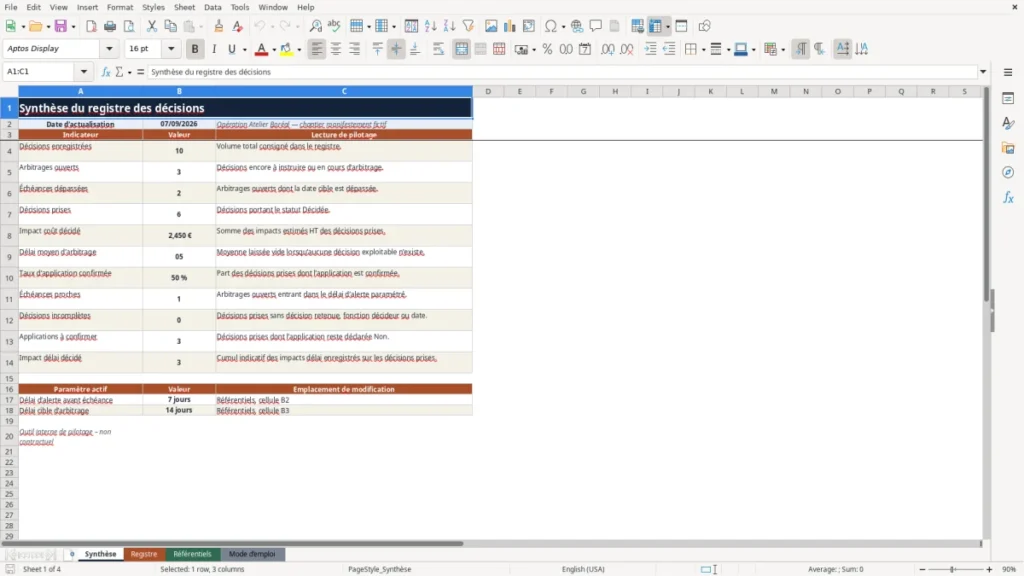Toggle italic formatting
Viewport: 1024px width, 576px height.
[214, 49]
